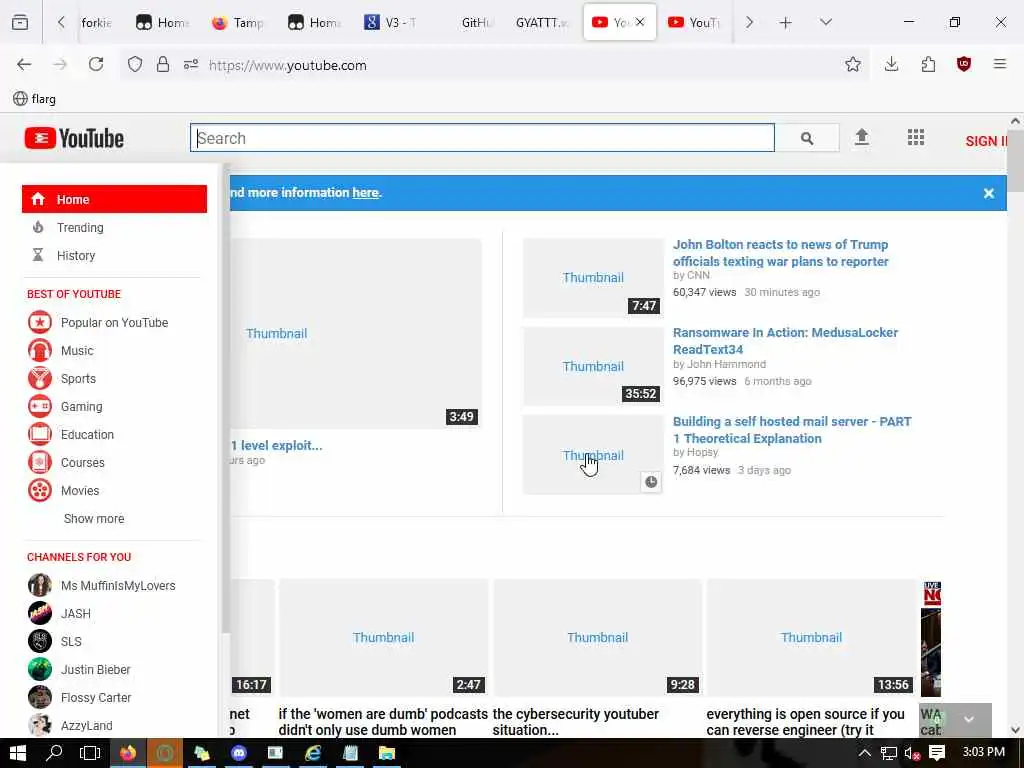Viewport: 1024px width, 768px height.
Task: Open Popular on YouTube
Action: point(114,323)
